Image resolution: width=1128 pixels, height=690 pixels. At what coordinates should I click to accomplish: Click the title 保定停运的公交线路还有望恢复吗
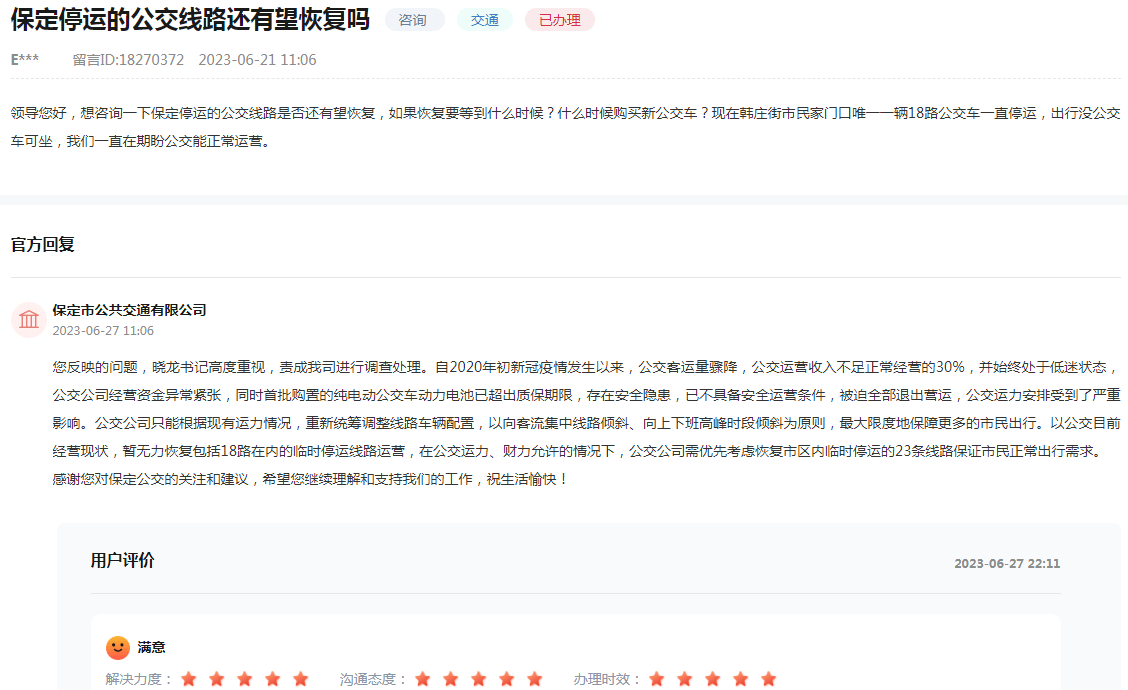coord(190,19)
